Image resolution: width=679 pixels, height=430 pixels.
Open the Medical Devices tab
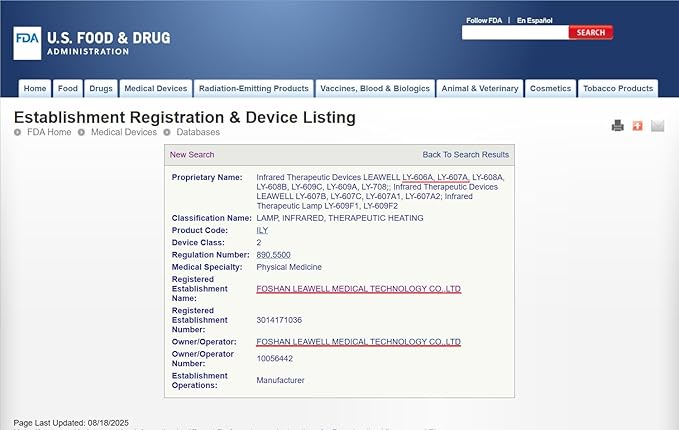click(x=156, y=88)
